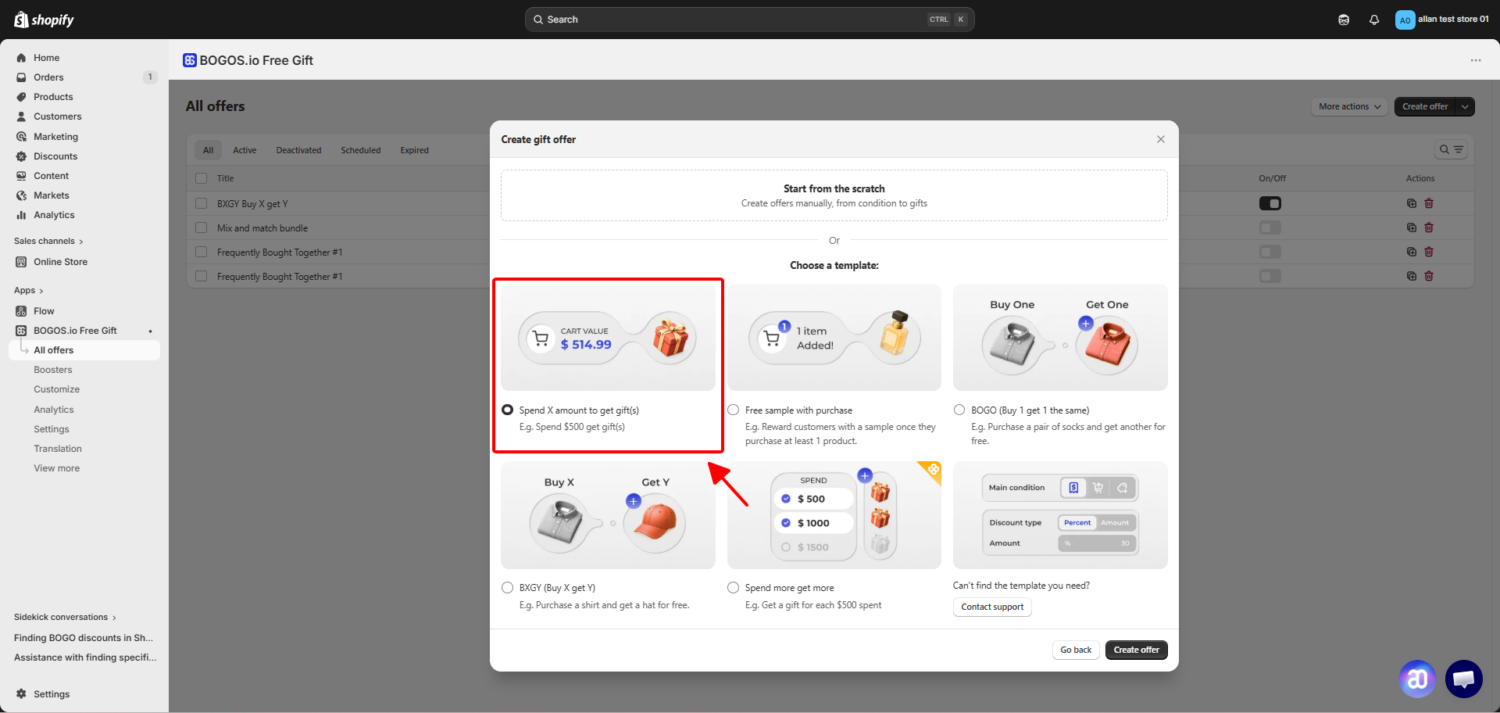Select Free sample with purchase radio
The width and height of the screenshot is (1500, 713).
(x=734, y=410)
